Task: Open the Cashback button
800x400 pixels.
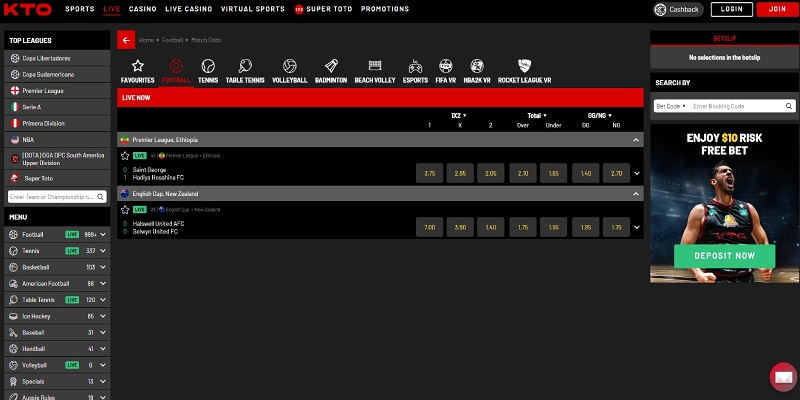Action: point(678,9)
